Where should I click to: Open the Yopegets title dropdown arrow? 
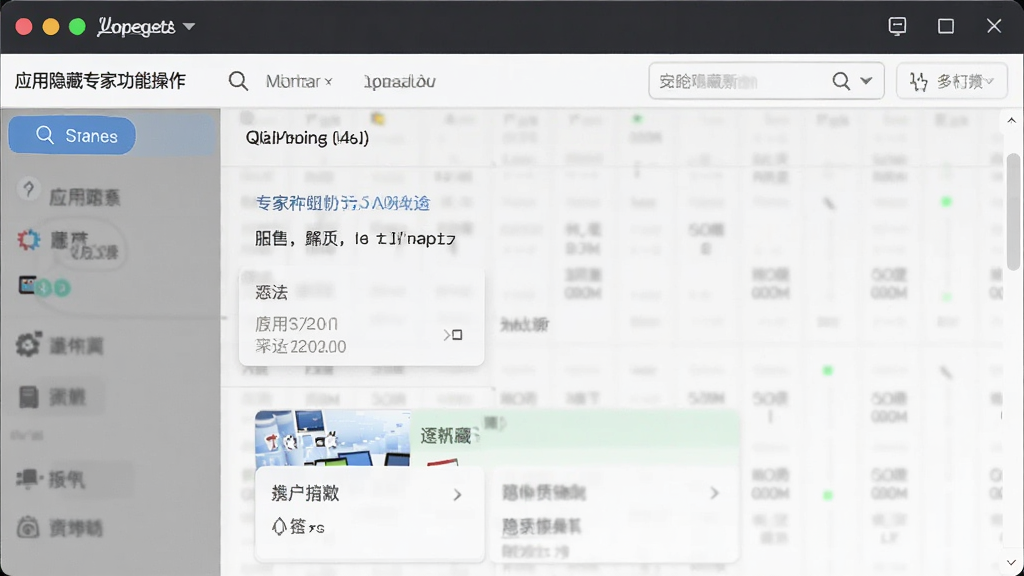click(189, 27)
